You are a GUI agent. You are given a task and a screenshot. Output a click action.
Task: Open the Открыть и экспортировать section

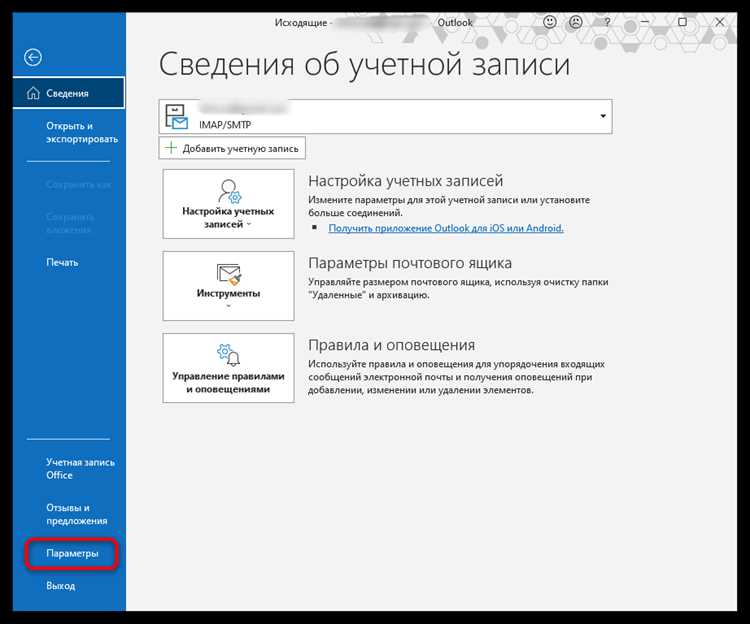(x=82, y=132)
